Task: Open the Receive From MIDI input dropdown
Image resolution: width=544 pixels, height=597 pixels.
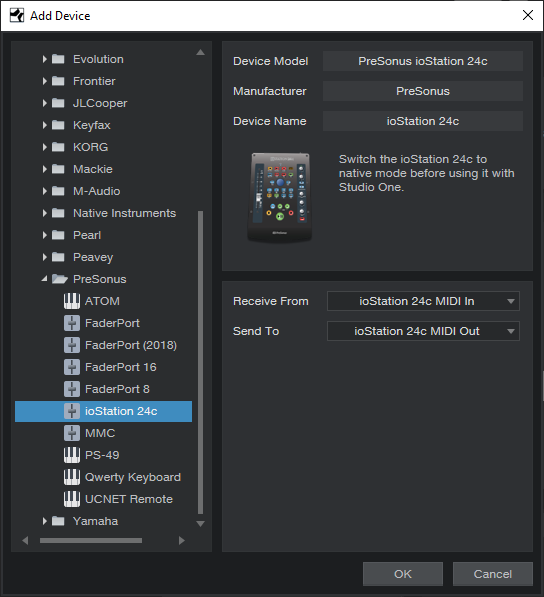Action: tap(423, 301)
